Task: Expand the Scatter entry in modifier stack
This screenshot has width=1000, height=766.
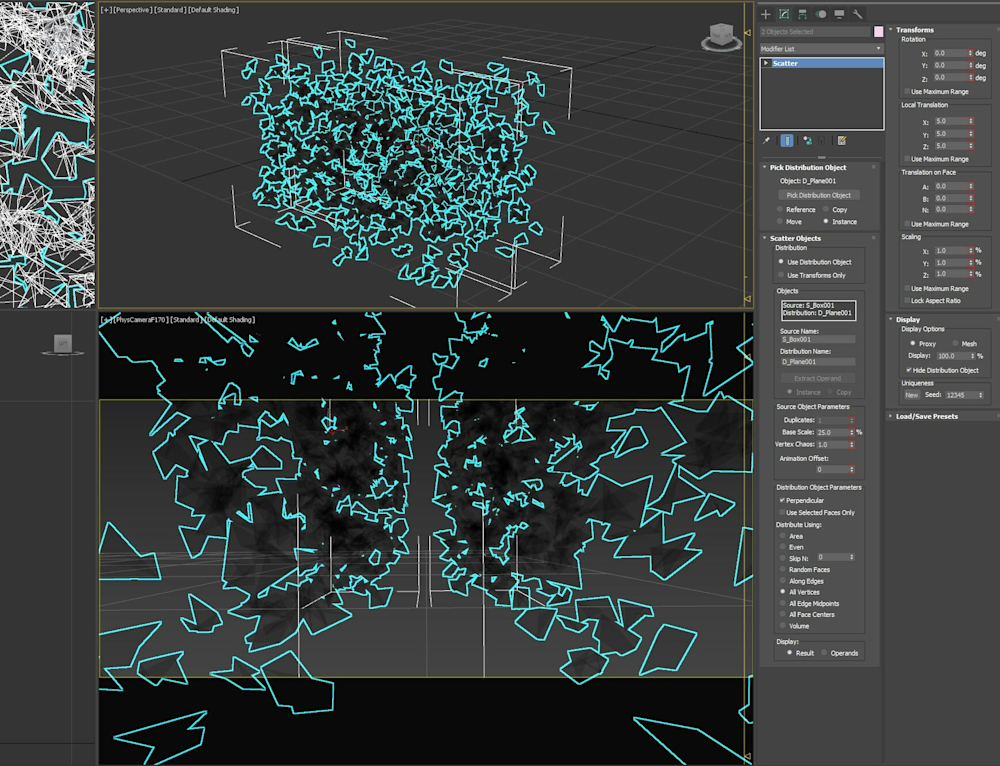Action: (766, 63)
